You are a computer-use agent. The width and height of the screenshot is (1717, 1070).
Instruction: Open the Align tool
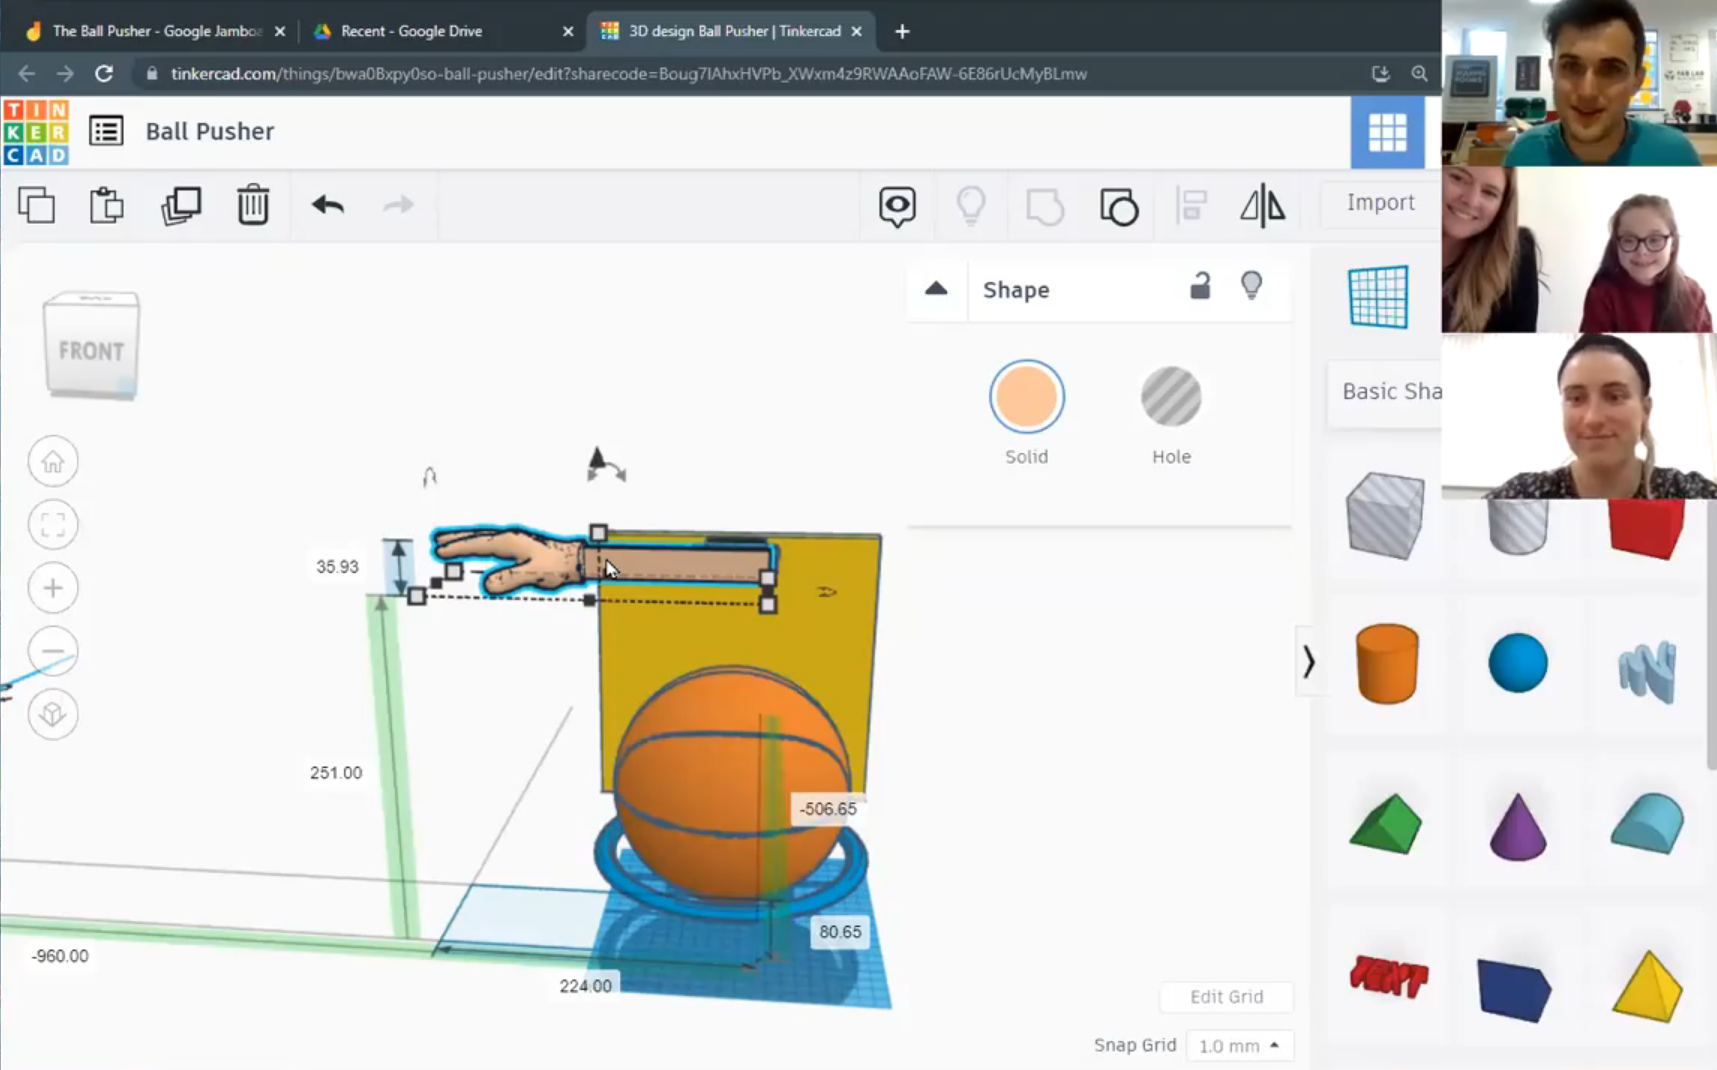pos(1190,206)
